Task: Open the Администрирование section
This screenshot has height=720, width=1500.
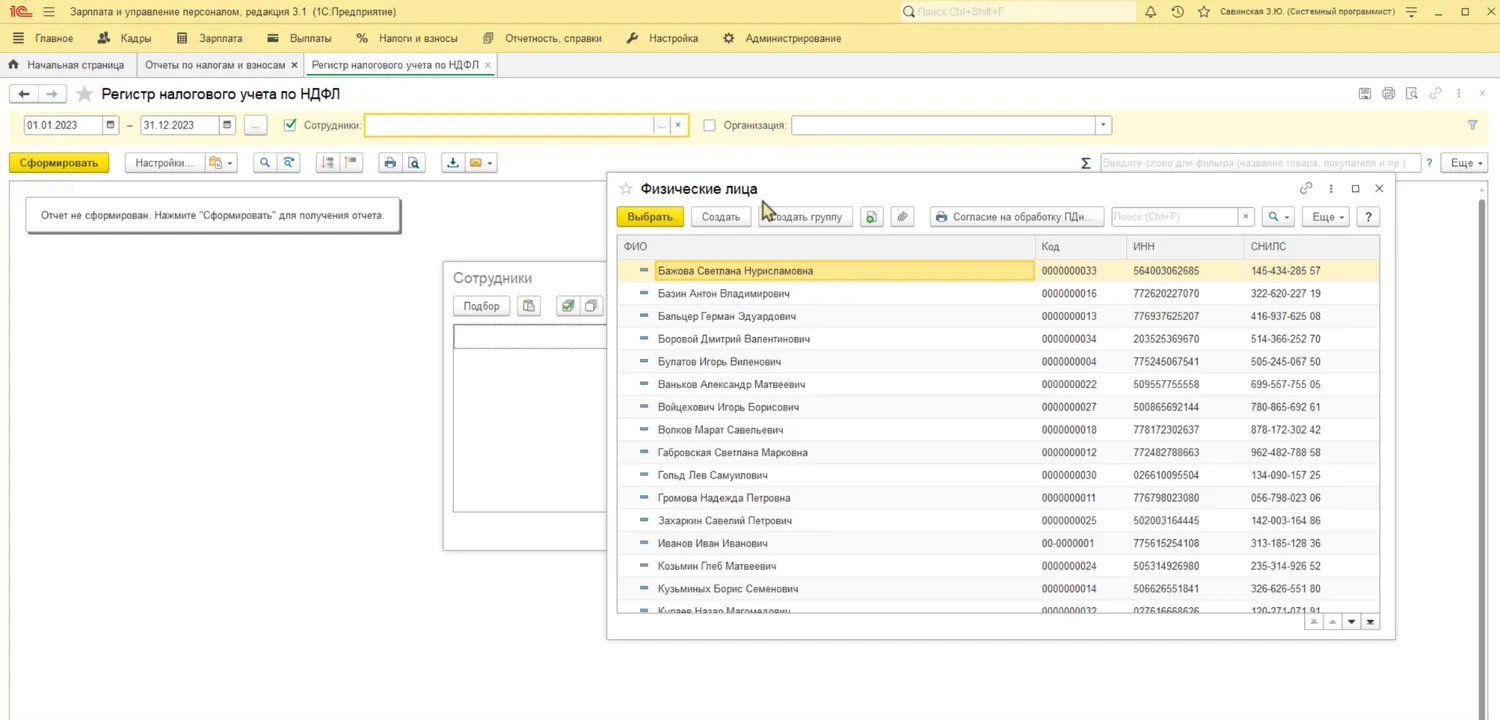Action: [x=781, y=38]
